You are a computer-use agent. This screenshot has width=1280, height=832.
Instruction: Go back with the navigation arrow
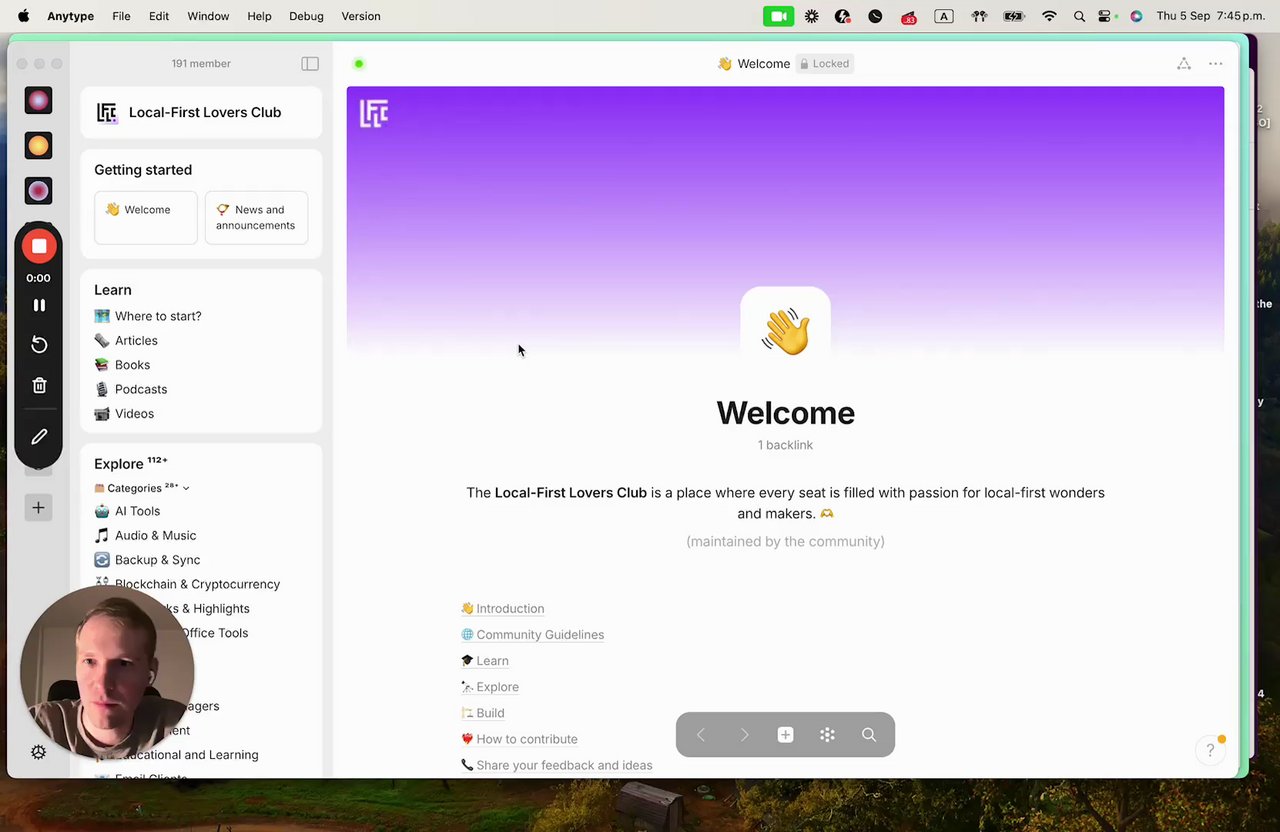click(x=701, y=735)
